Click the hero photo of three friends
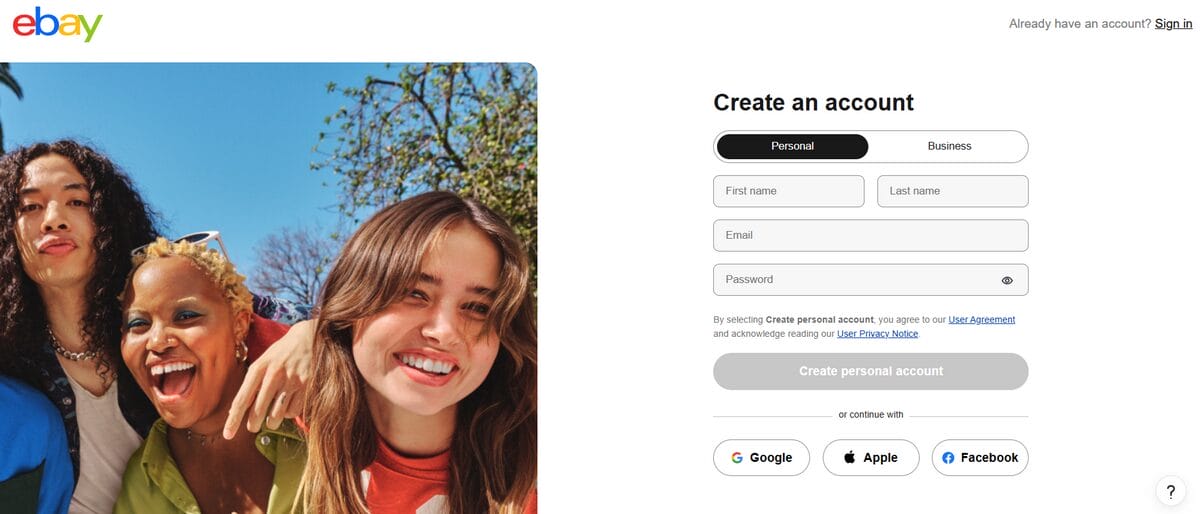 268,288
